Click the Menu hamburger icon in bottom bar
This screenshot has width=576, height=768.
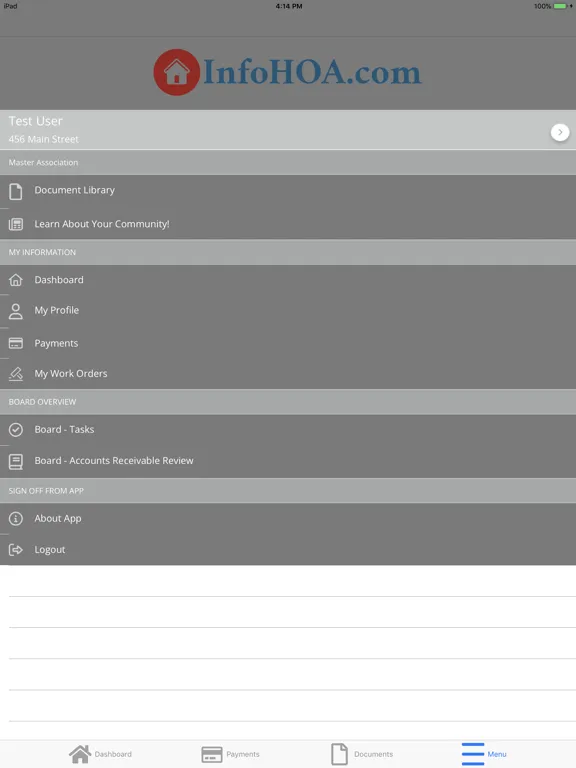pos(473,754)
